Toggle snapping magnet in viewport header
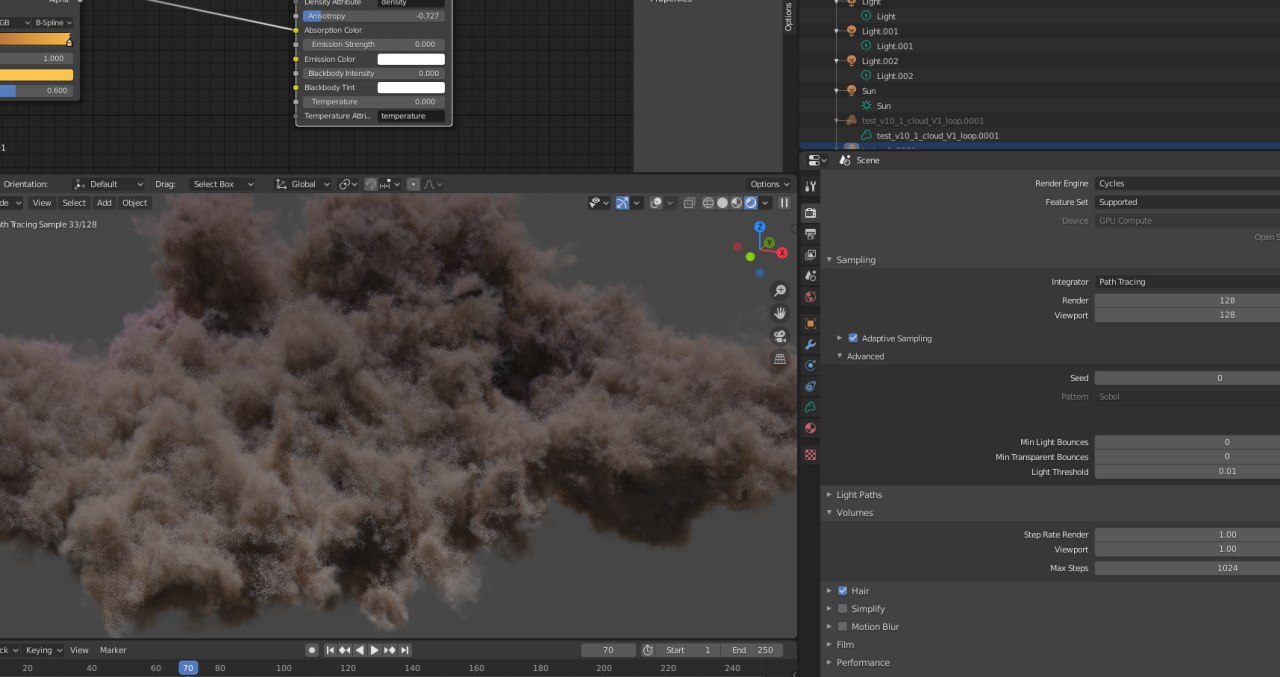This screenshot has width=1280, height=677. pyautogui.click(x=371, y=184)
